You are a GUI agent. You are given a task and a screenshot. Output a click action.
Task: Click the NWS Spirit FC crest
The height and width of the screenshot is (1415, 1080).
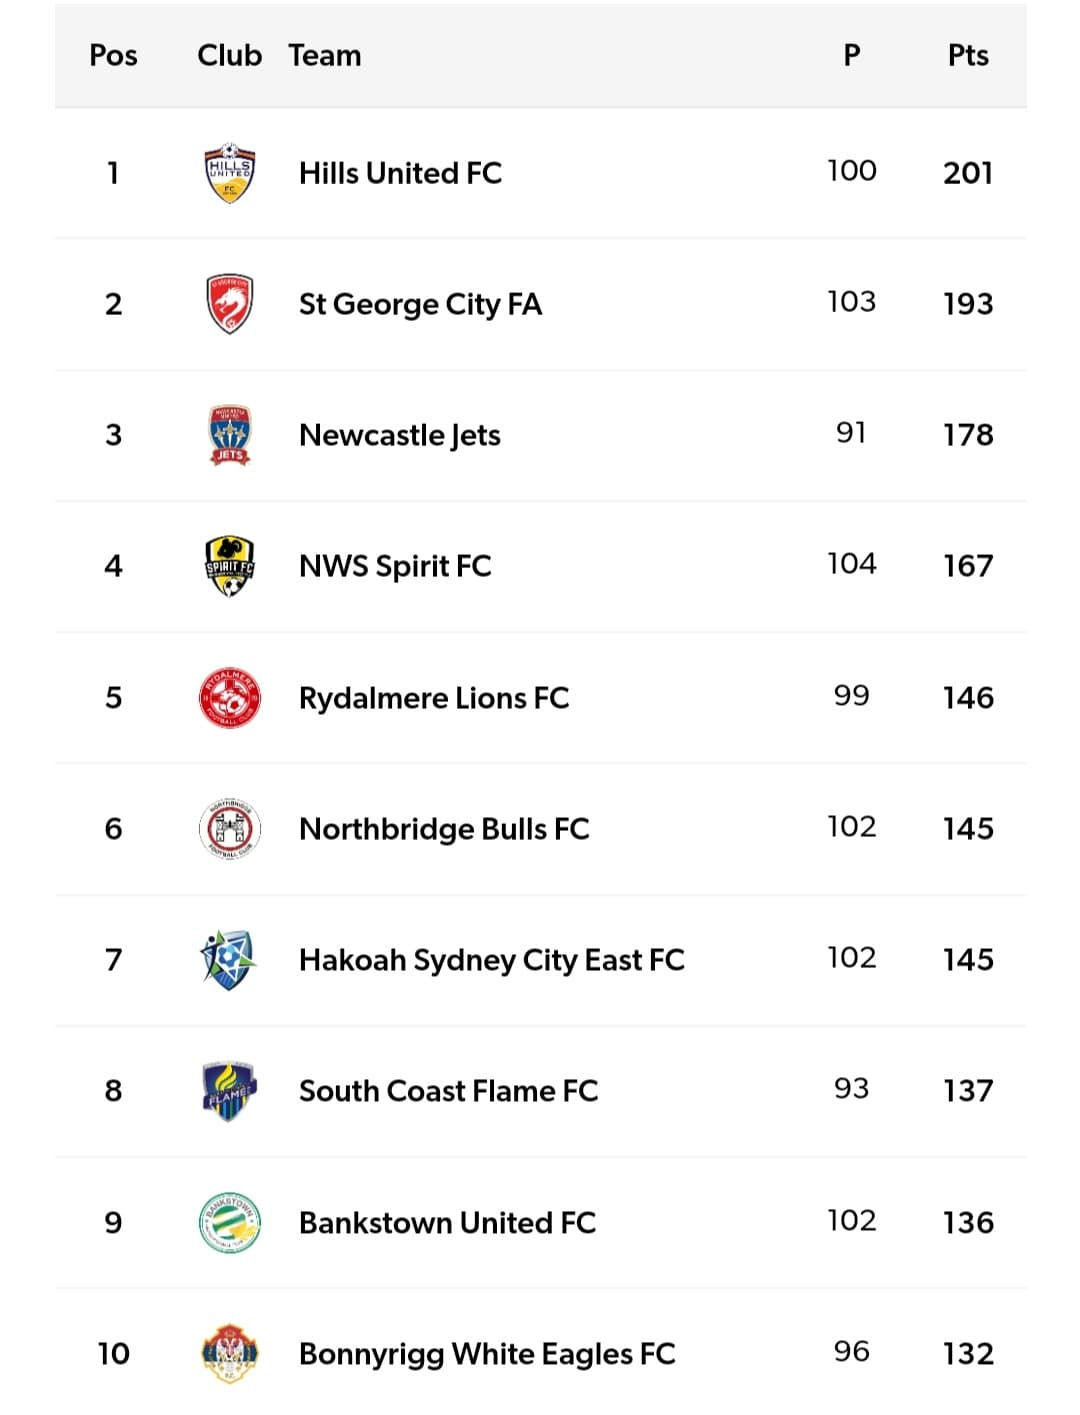(229, 566)
